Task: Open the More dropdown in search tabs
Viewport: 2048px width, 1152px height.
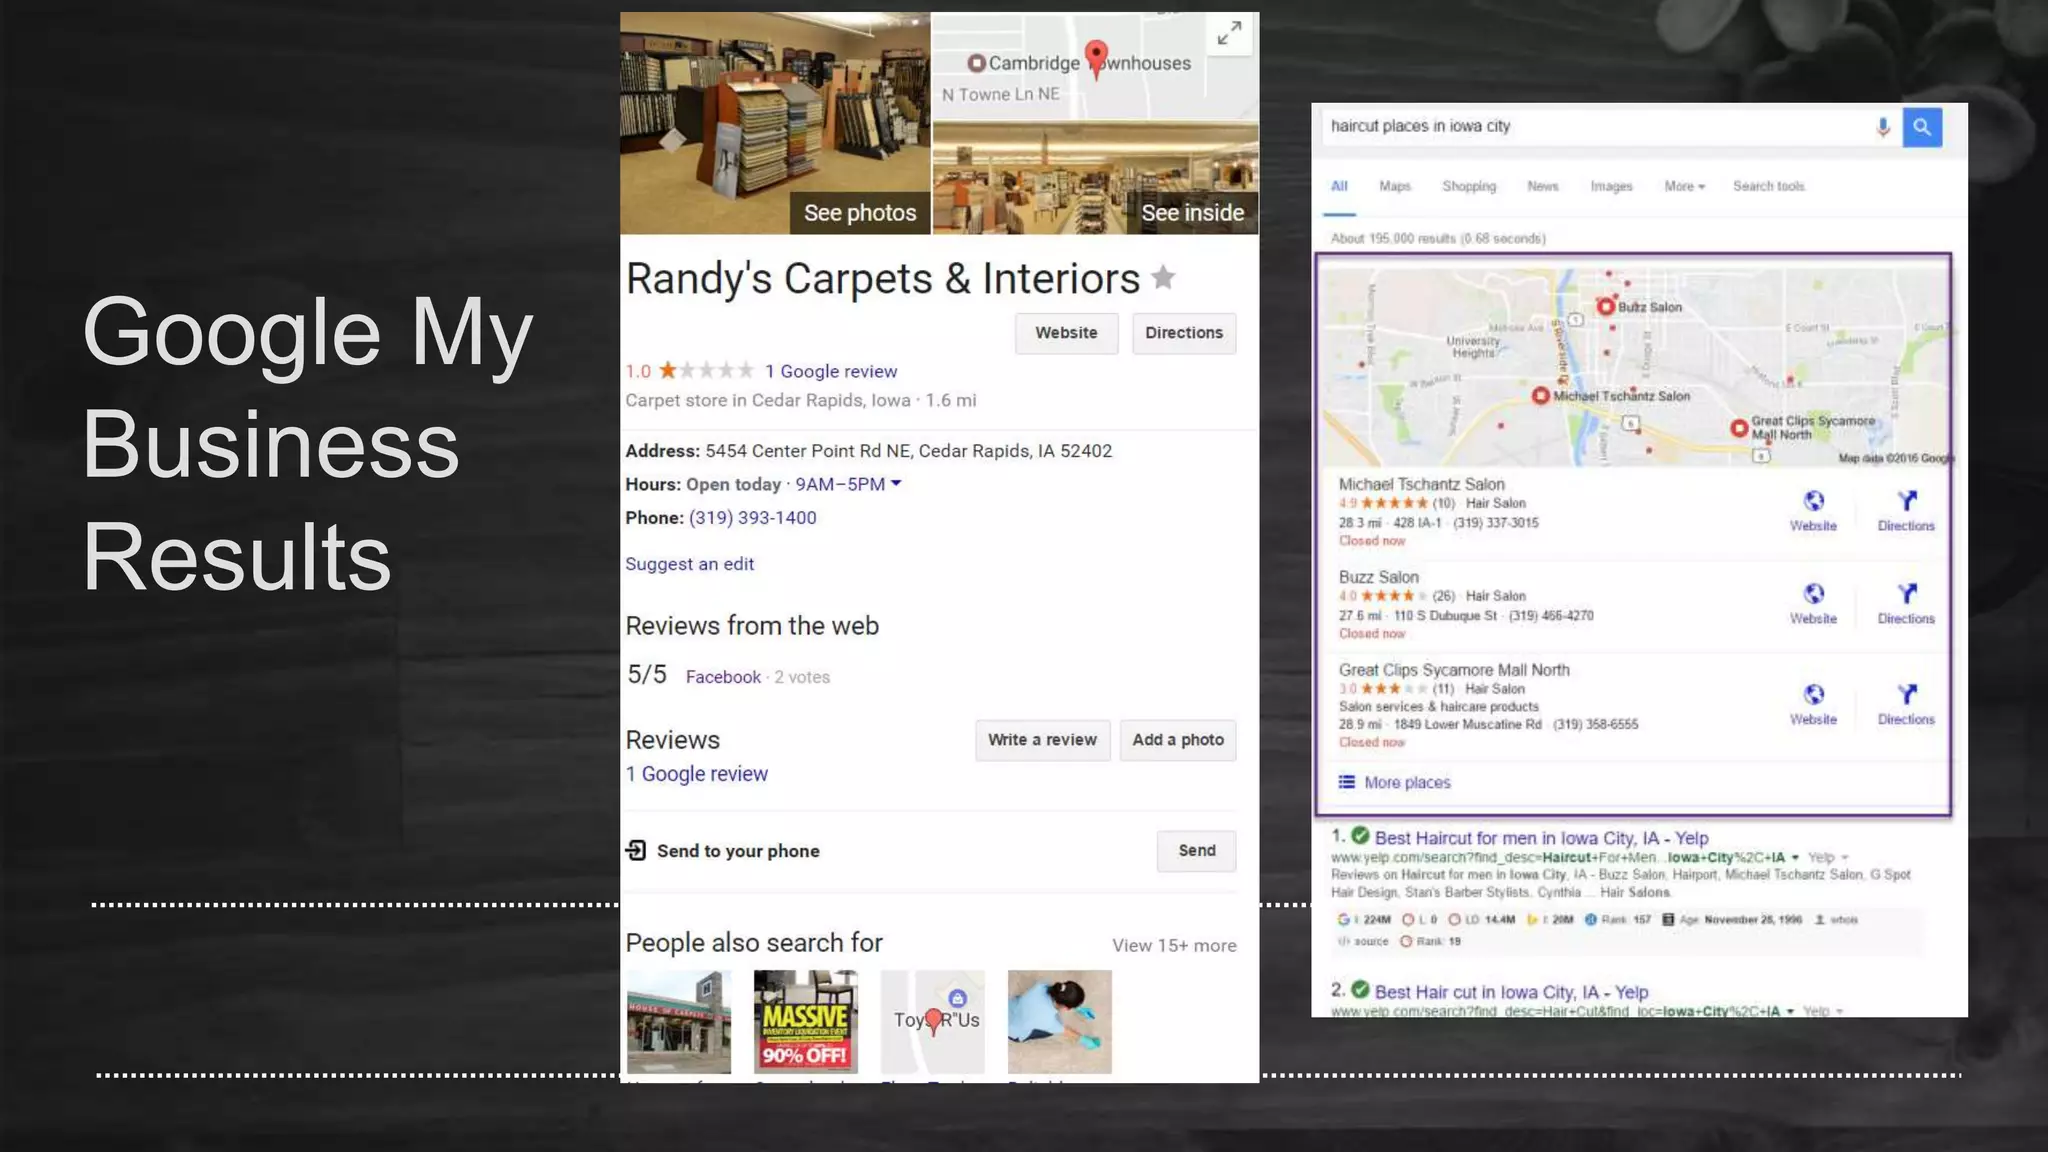Action: [1684, 186]
